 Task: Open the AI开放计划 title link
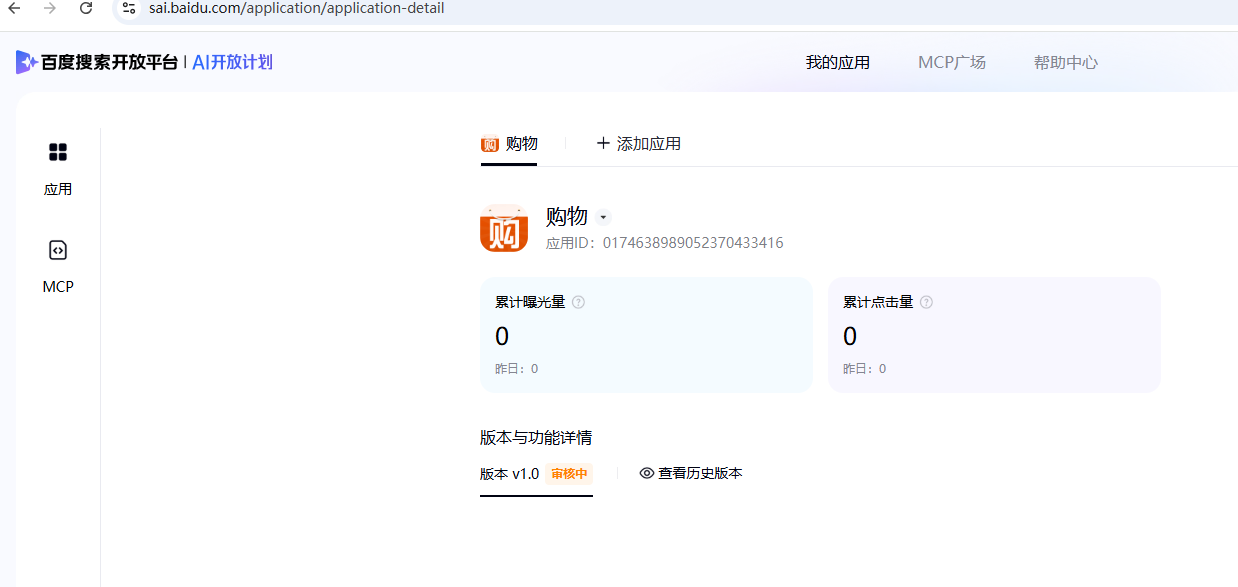[232, 62]
